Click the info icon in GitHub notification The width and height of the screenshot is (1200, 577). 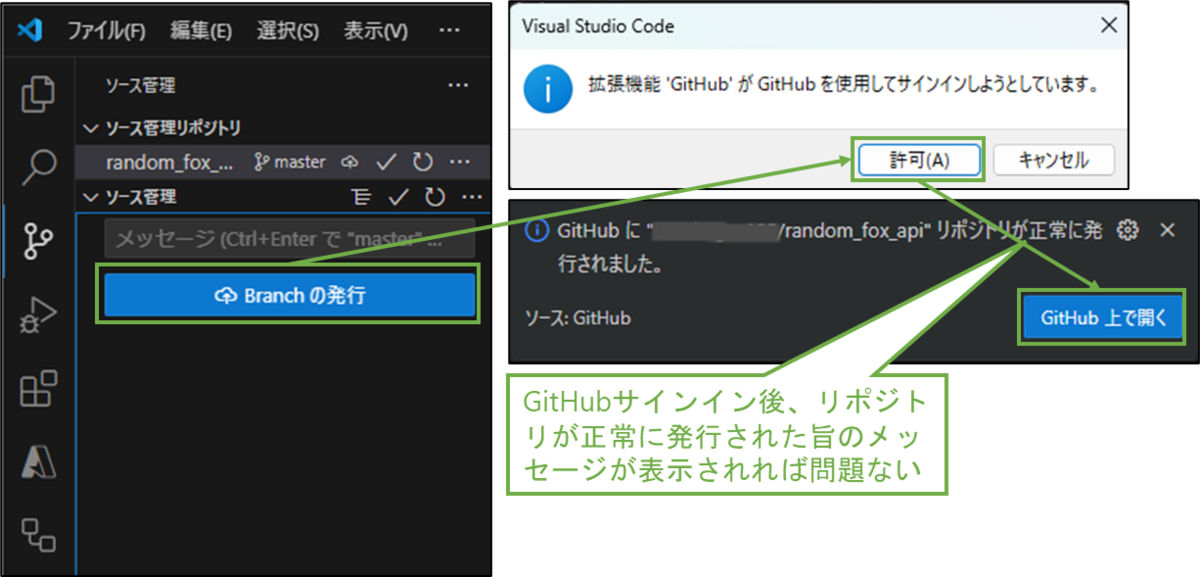click(537, 230)
